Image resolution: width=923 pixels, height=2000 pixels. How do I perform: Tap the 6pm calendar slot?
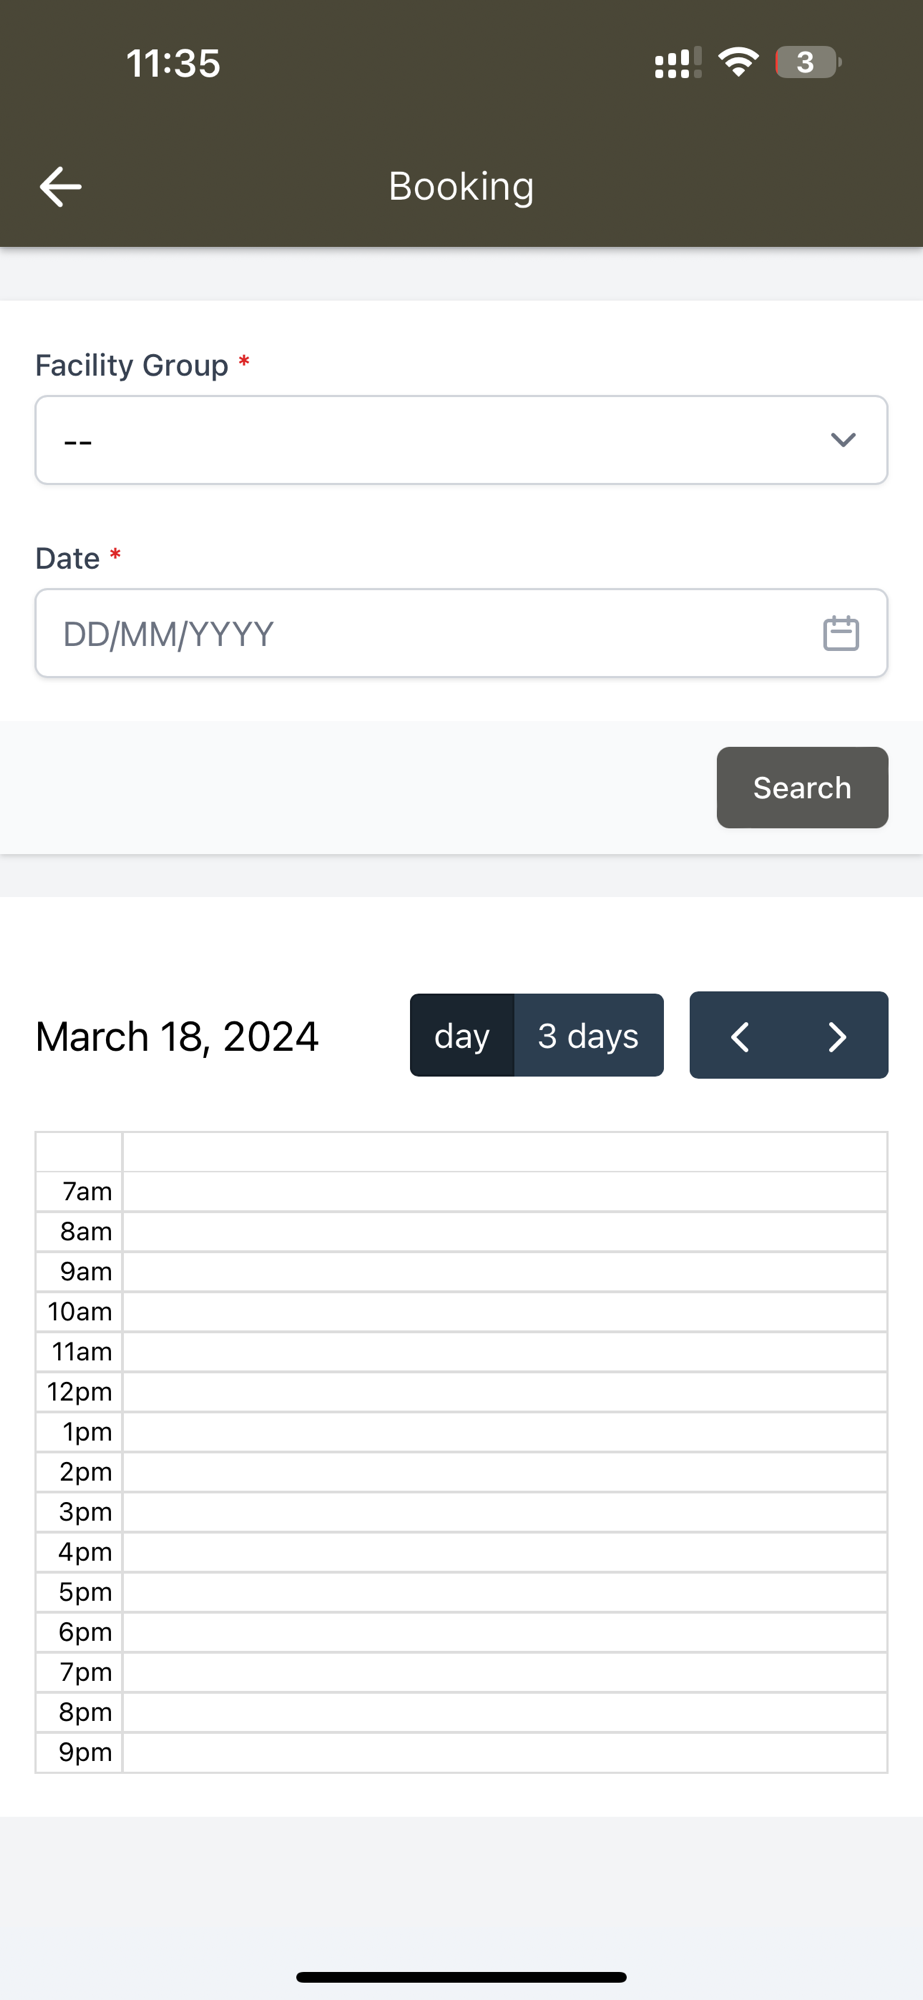504,1632
